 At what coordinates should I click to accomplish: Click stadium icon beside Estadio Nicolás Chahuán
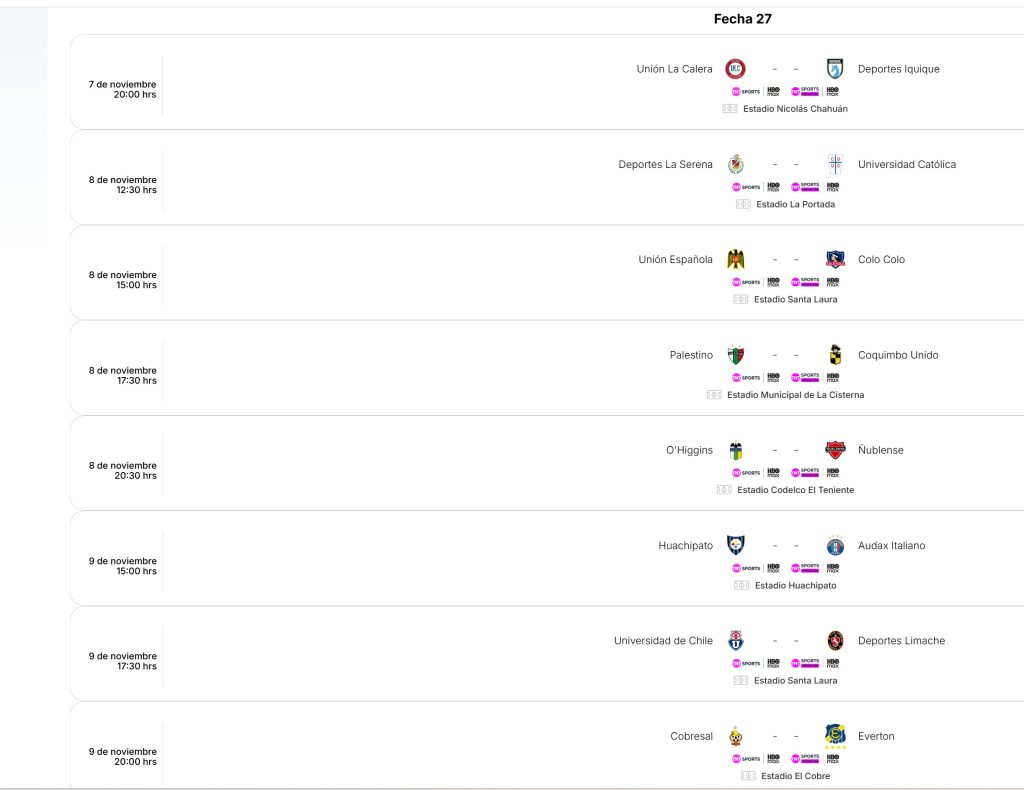click(730, 109)
